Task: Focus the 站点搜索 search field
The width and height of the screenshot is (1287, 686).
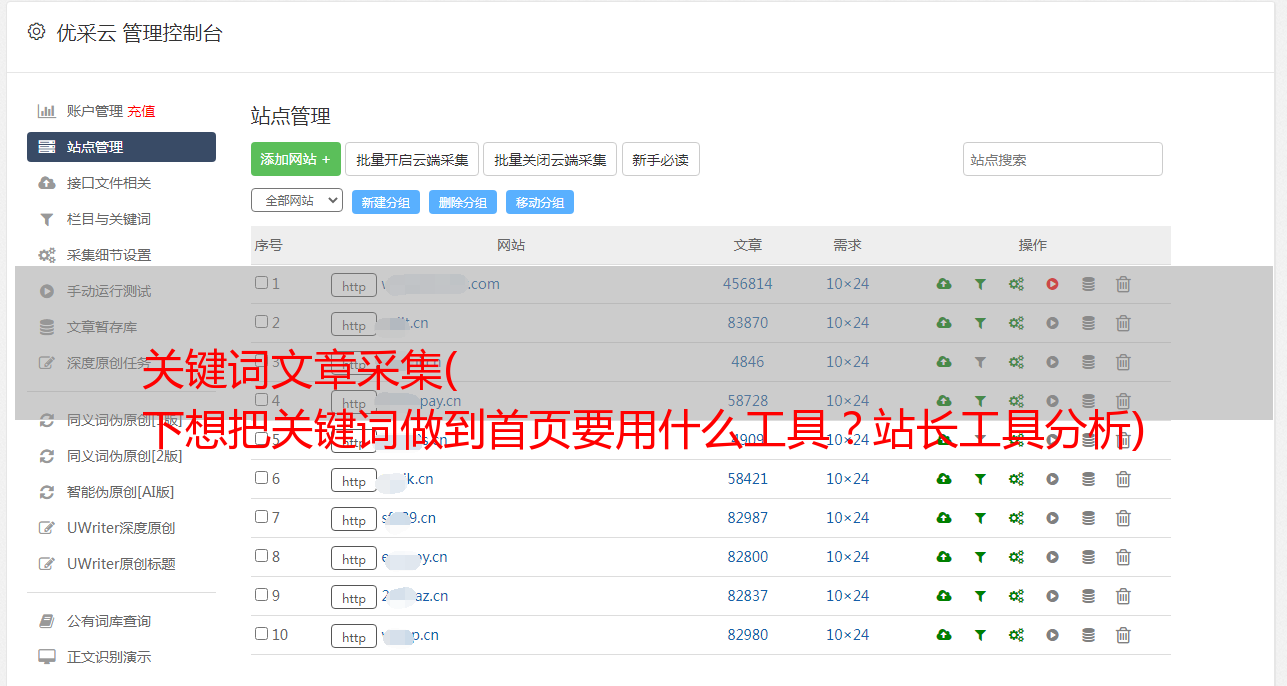Action: [1063, 159]
